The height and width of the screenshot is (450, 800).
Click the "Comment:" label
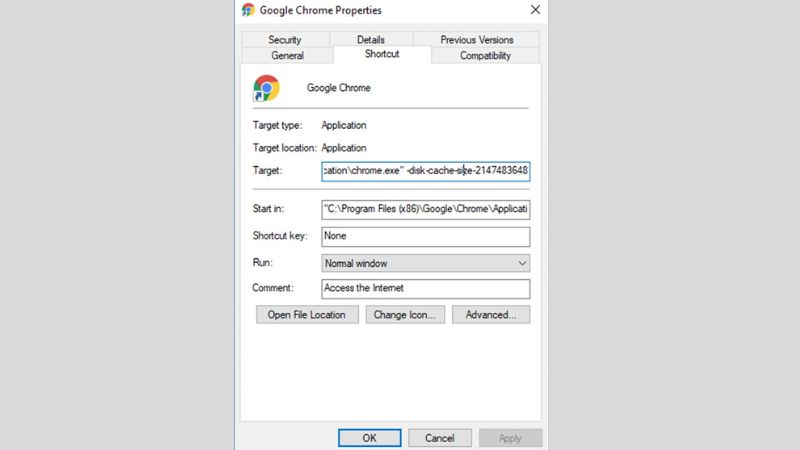point(273,288)
